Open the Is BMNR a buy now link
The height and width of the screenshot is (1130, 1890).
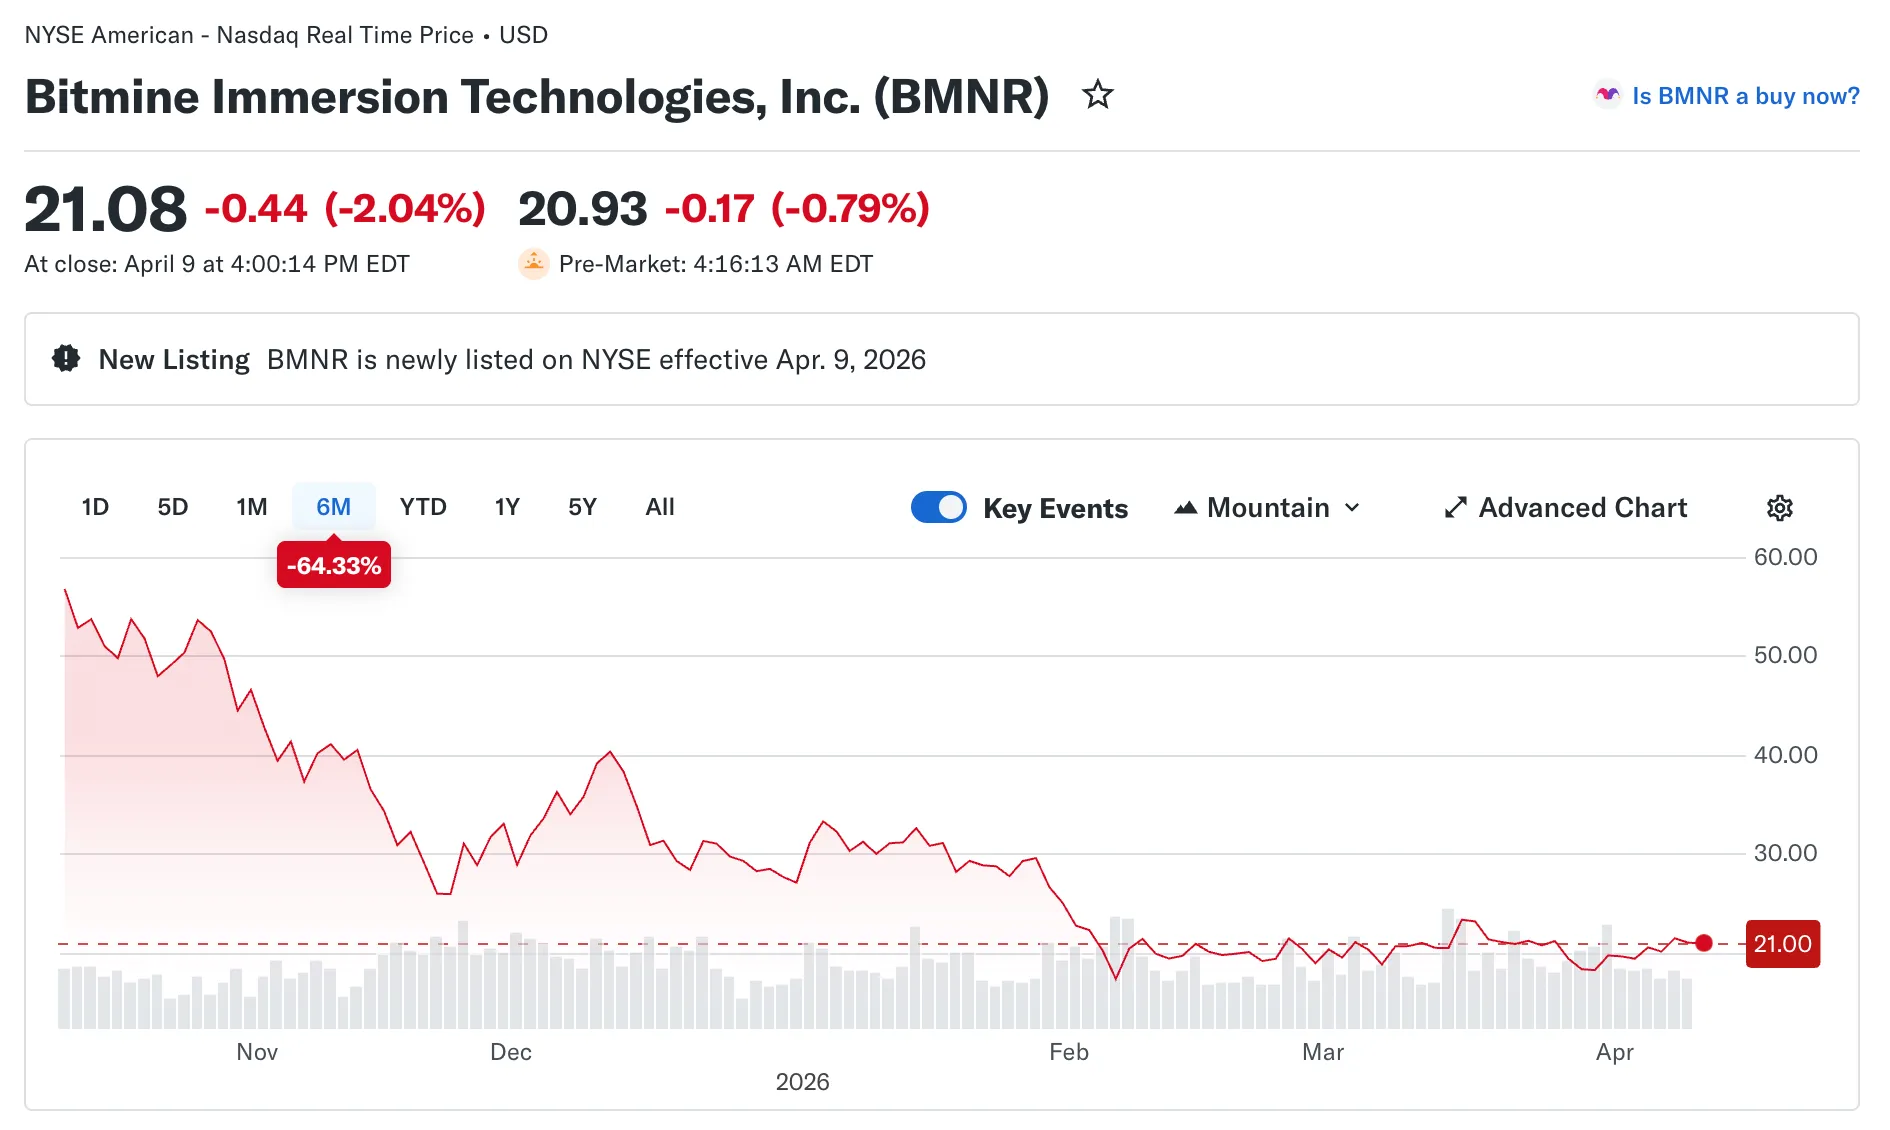tap(1745, 95)
